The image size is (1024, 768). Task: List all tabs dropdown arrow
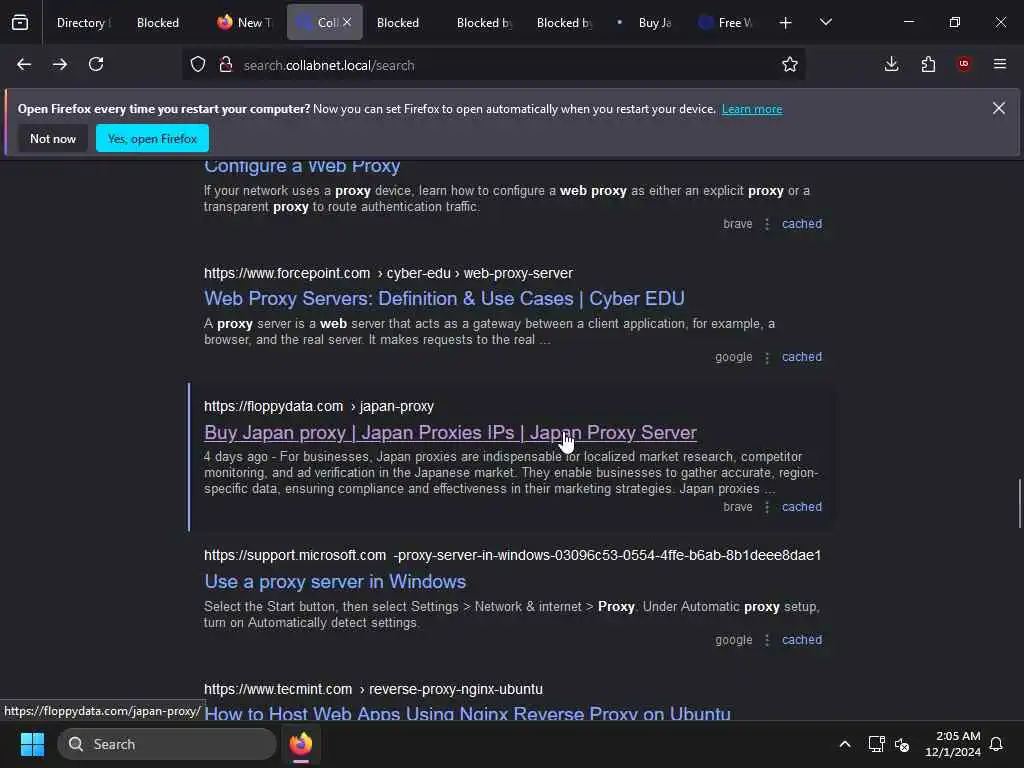(825, 23)
